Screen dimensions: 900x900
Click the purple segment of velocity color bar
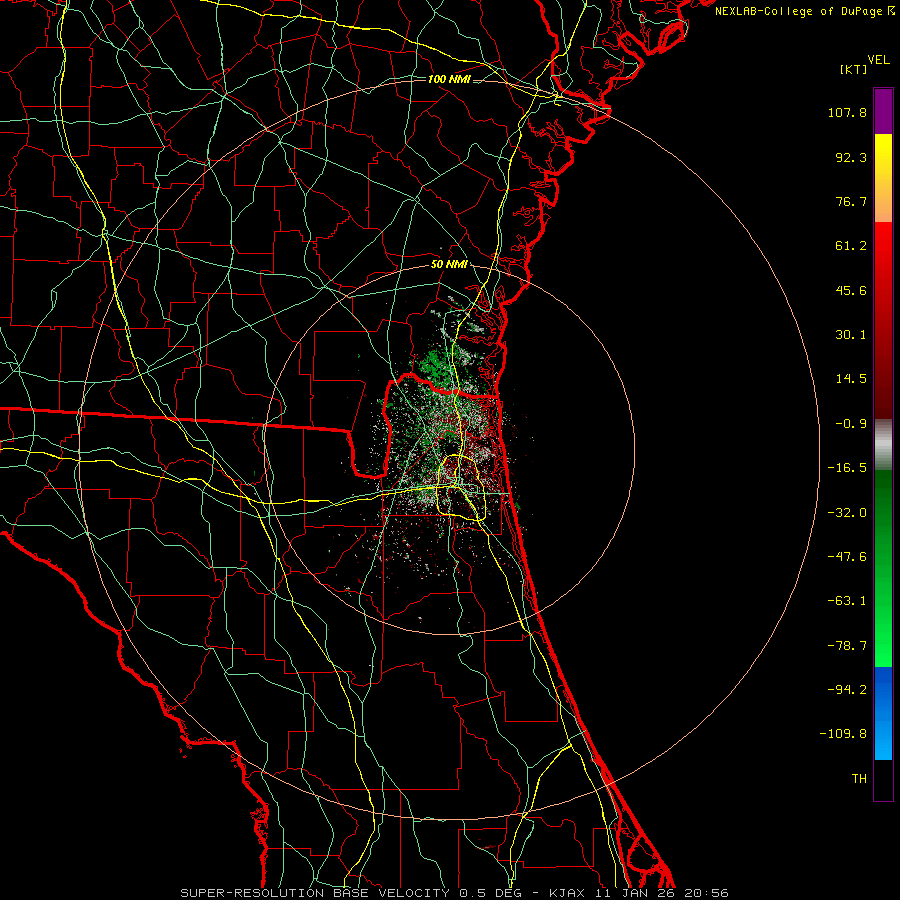(x=883, y=111)
